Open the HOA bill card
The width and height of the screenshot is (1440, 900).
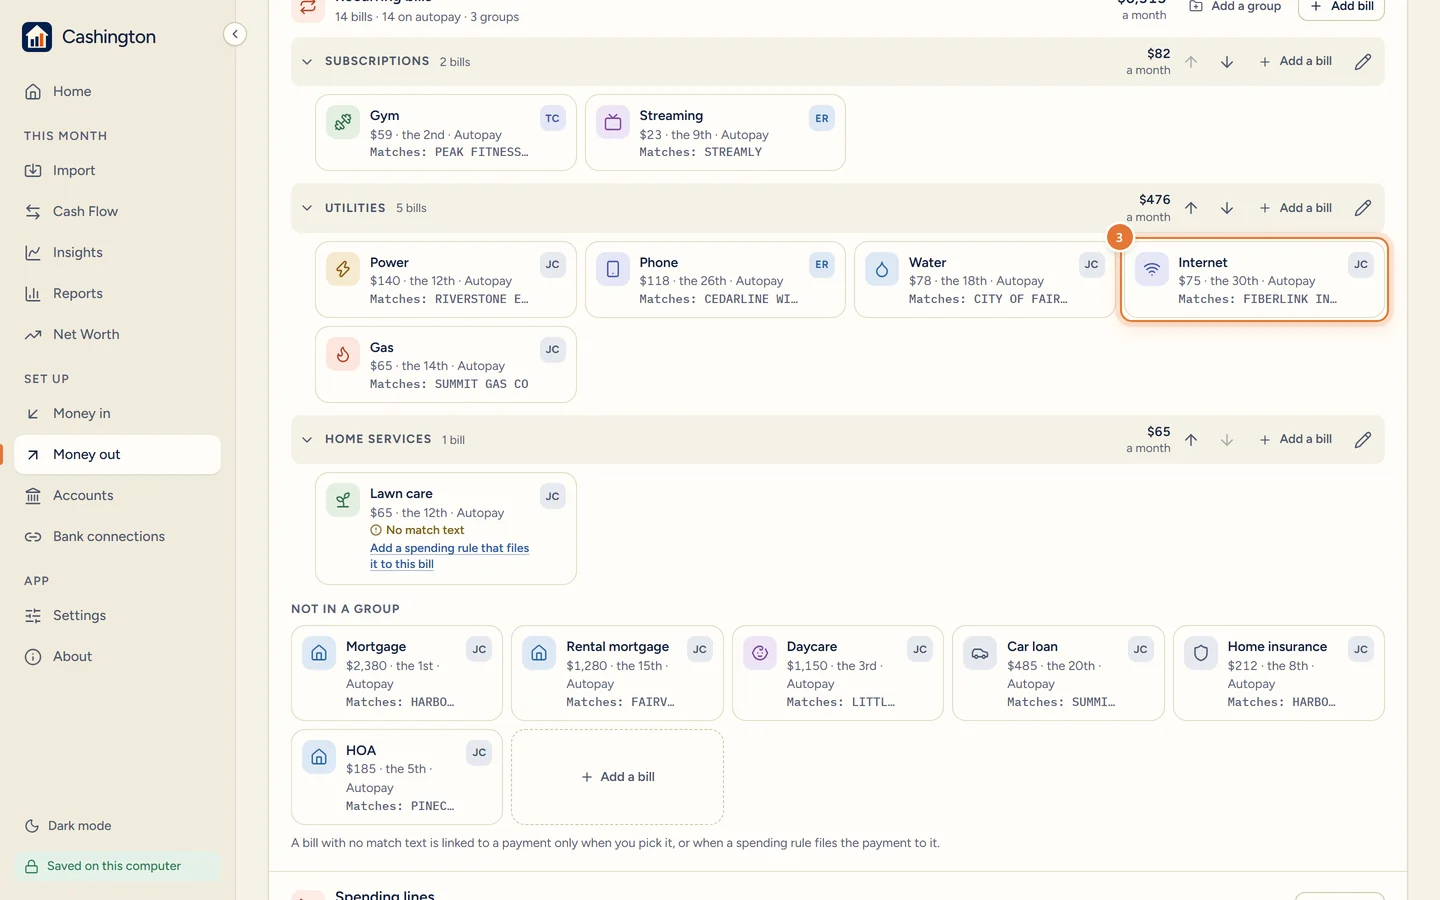(x=397, y=777)
